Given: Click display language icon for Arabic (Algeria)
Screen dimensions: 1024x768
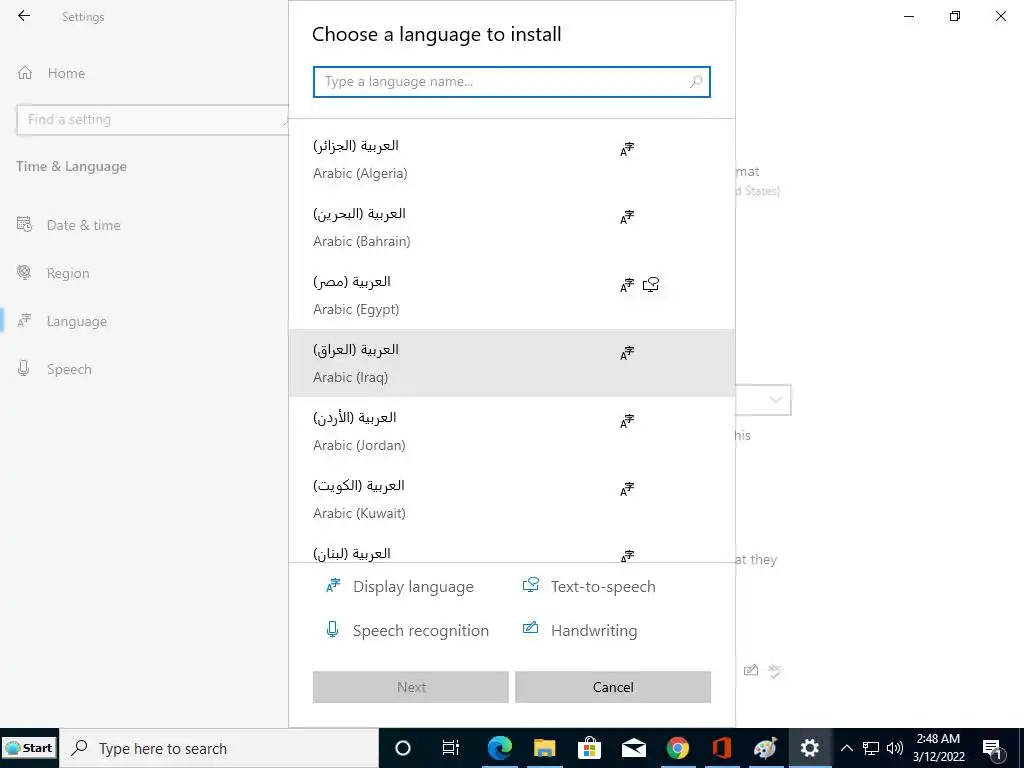Looking at the screenshot, I should click(x=627, y=150).
